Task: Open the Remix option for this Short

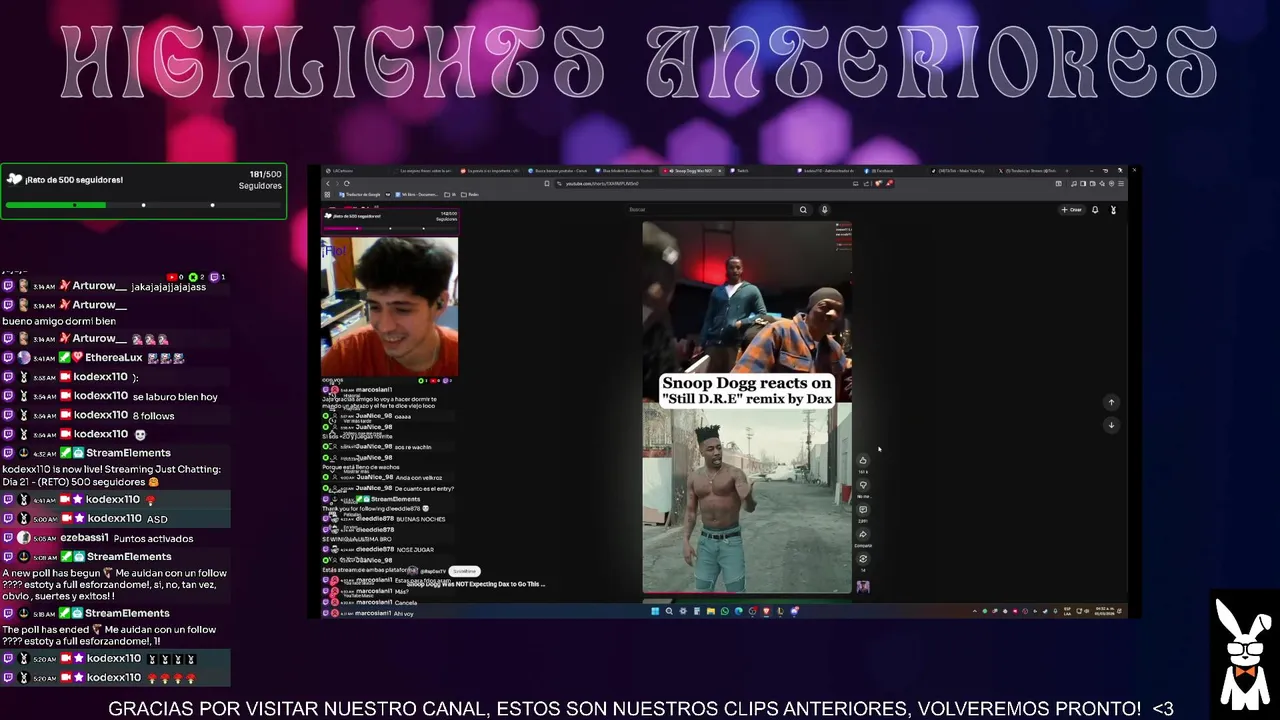Action: coord(863,559)
